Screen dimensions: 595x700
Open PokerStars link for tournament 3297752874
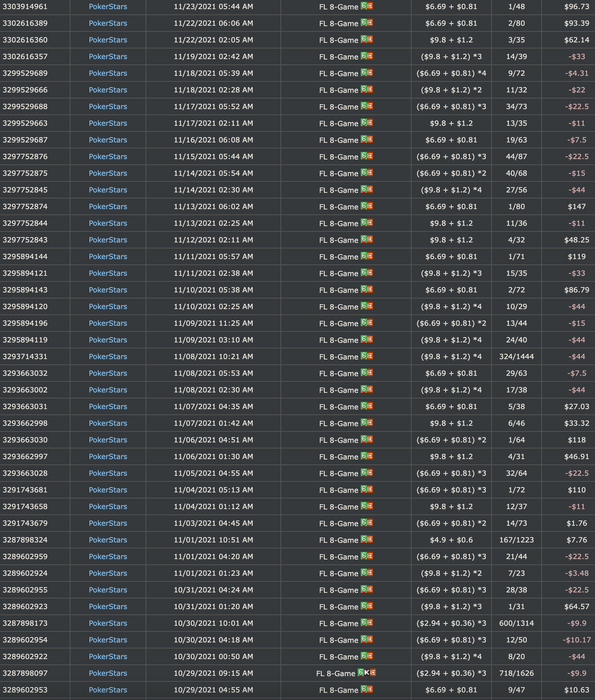coord(108,207)
